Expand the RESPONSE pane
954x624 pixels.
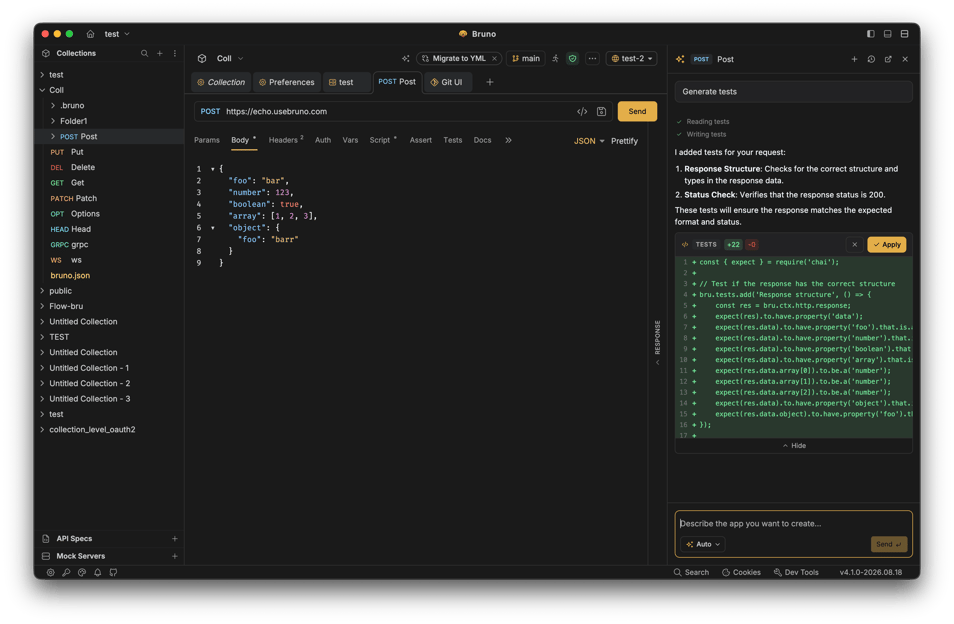tap(657, 343)
